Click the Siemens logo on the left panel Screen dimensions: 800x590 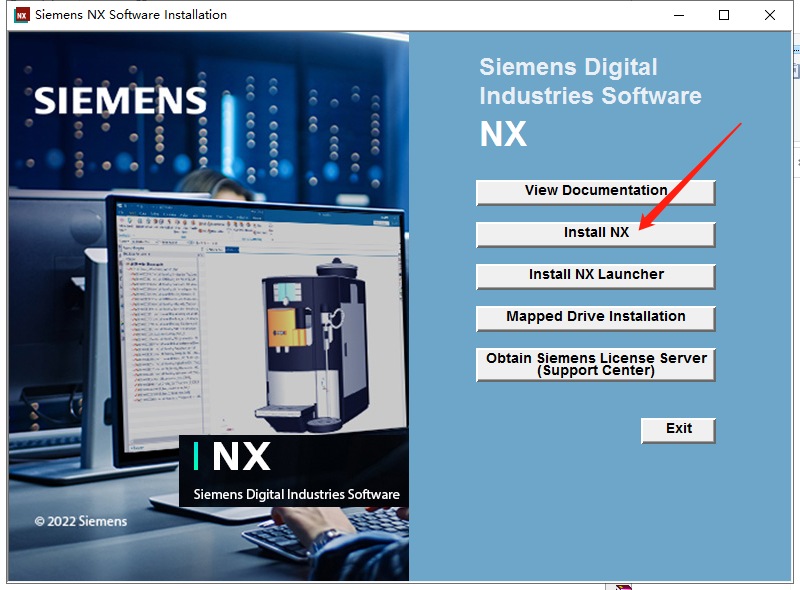119,101
